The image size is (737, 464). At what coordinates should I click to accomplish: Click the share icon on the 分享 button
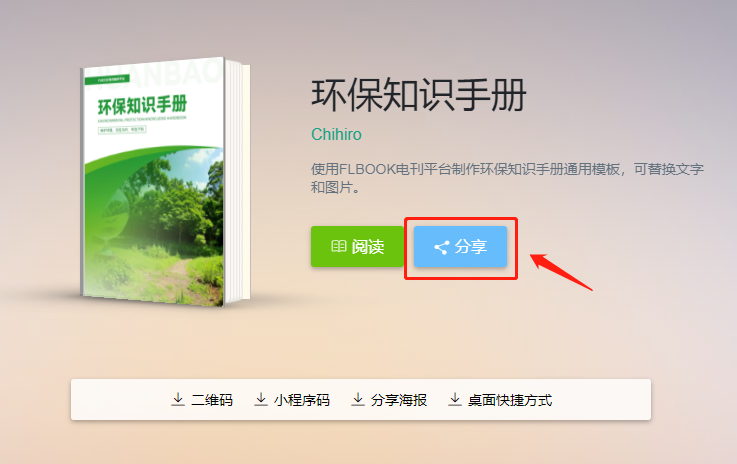(x=441, y=247)
